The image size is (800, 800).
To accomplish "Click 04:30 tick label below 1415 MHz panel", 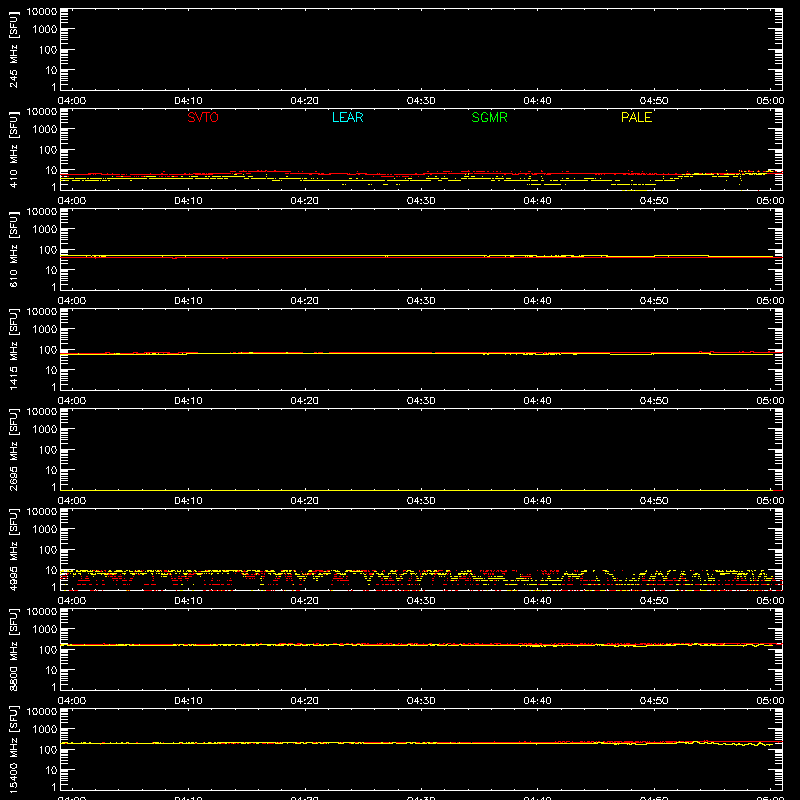I will (x=421, y=401).
